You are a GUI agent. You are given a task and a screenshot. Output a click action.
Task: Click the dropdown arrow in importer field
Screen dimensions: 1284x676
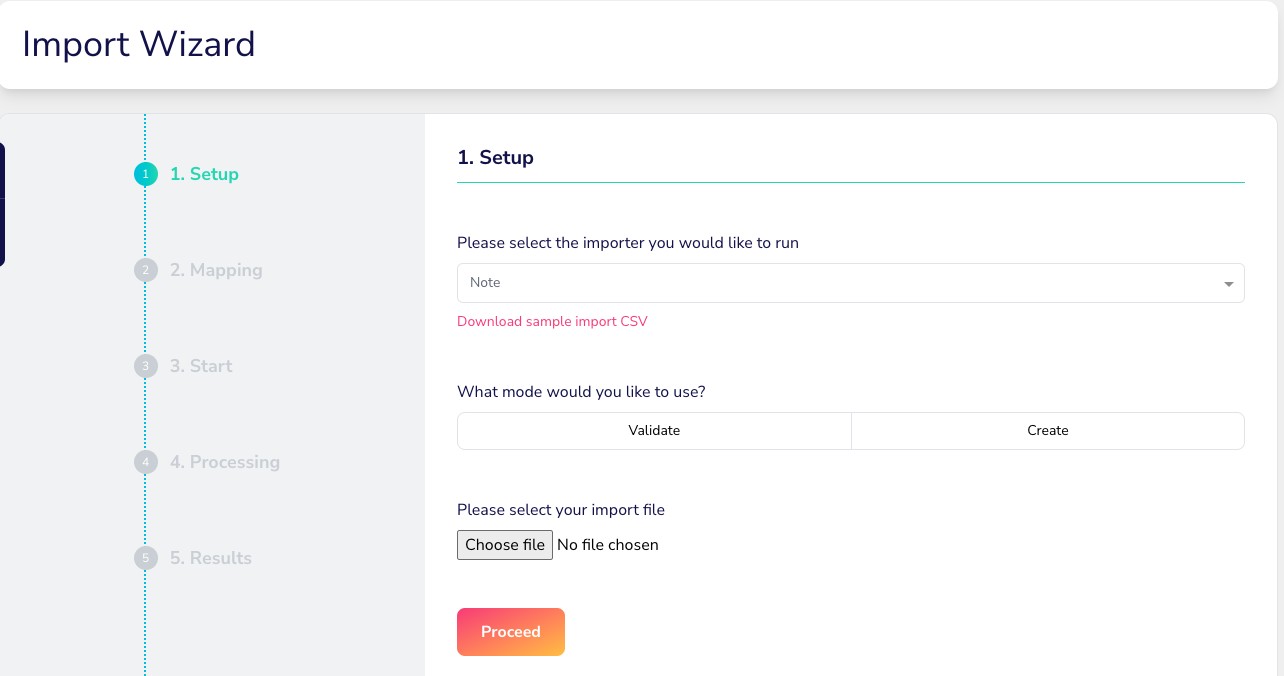point(1228,284)
